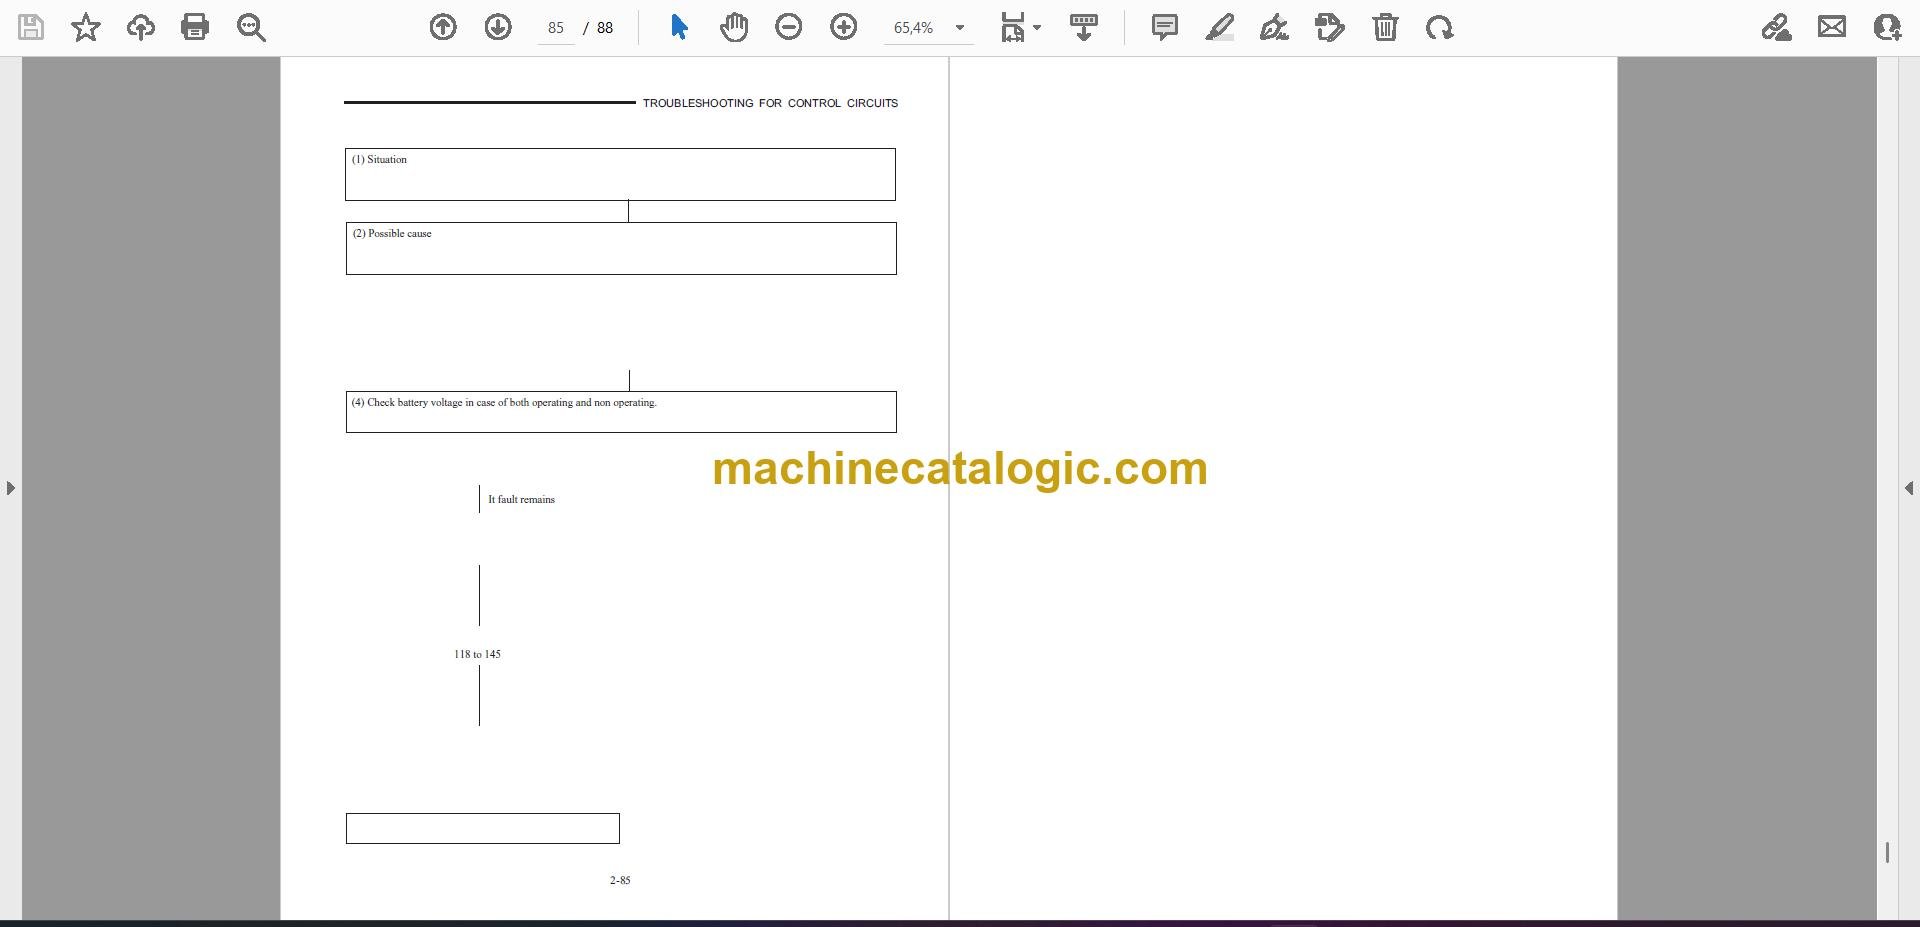Click the "(2) Possible cause" text
Viewport: 1920px width, 927px height.
point(392,233)
